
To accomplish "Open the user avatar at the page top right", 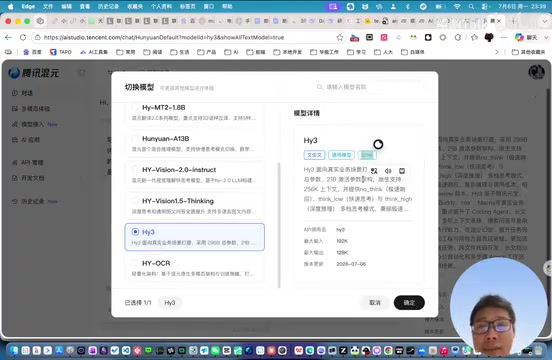I will point(536,72).
